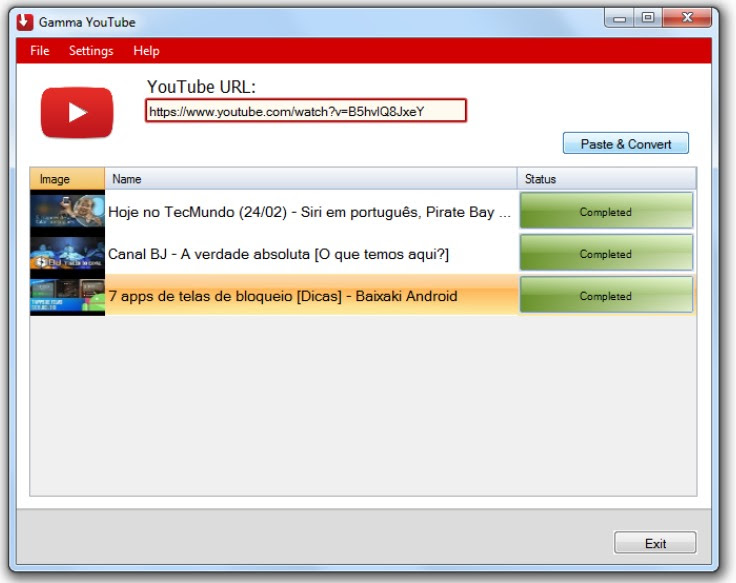The width and height of the screenshot is (736, 583).
Task: Click the Exit button
Action: [655, 543]
